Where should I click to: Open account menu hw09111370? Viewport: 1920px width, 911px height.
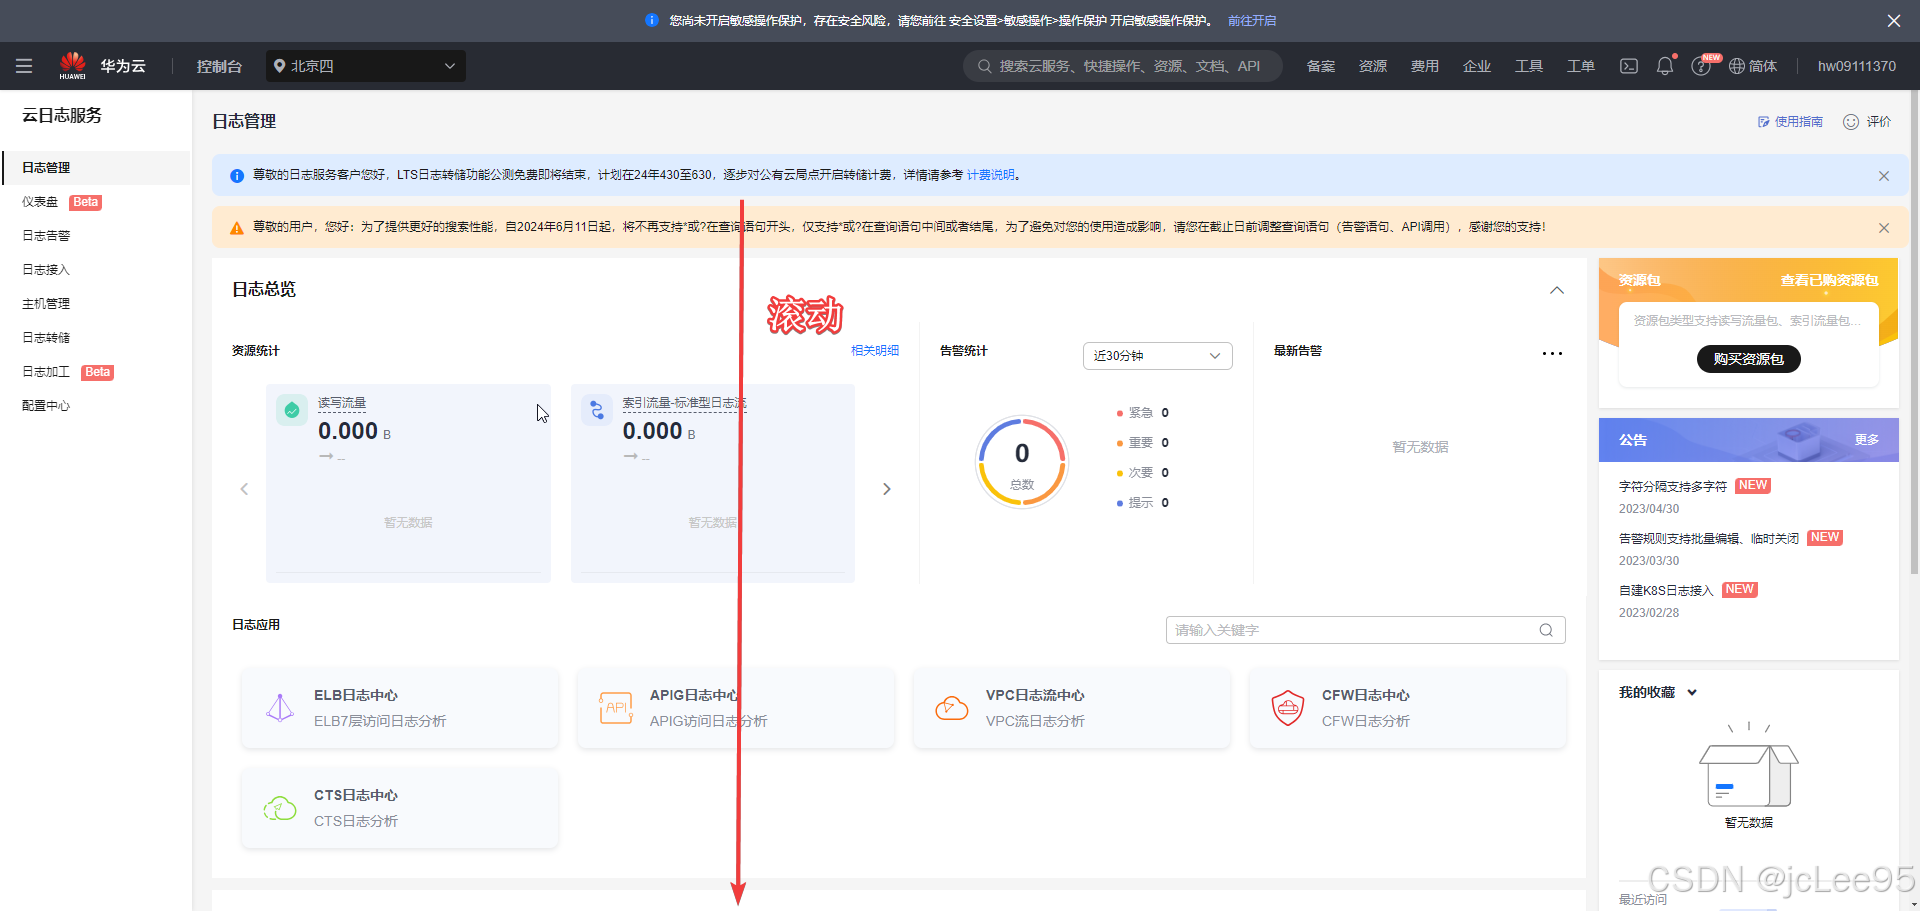[1857, 66]
